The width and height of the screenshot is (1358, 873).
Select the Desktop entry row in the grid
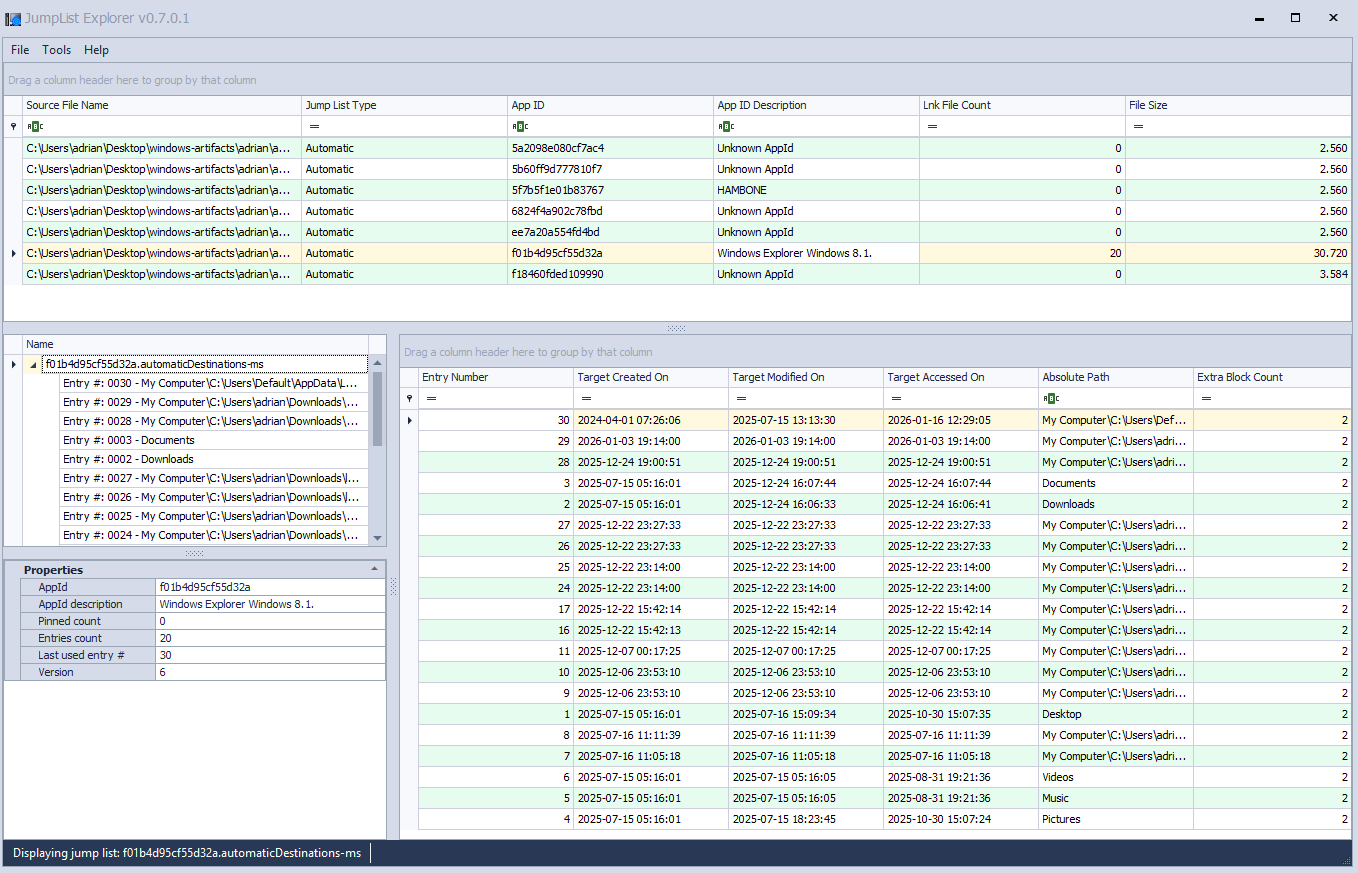1061,714
